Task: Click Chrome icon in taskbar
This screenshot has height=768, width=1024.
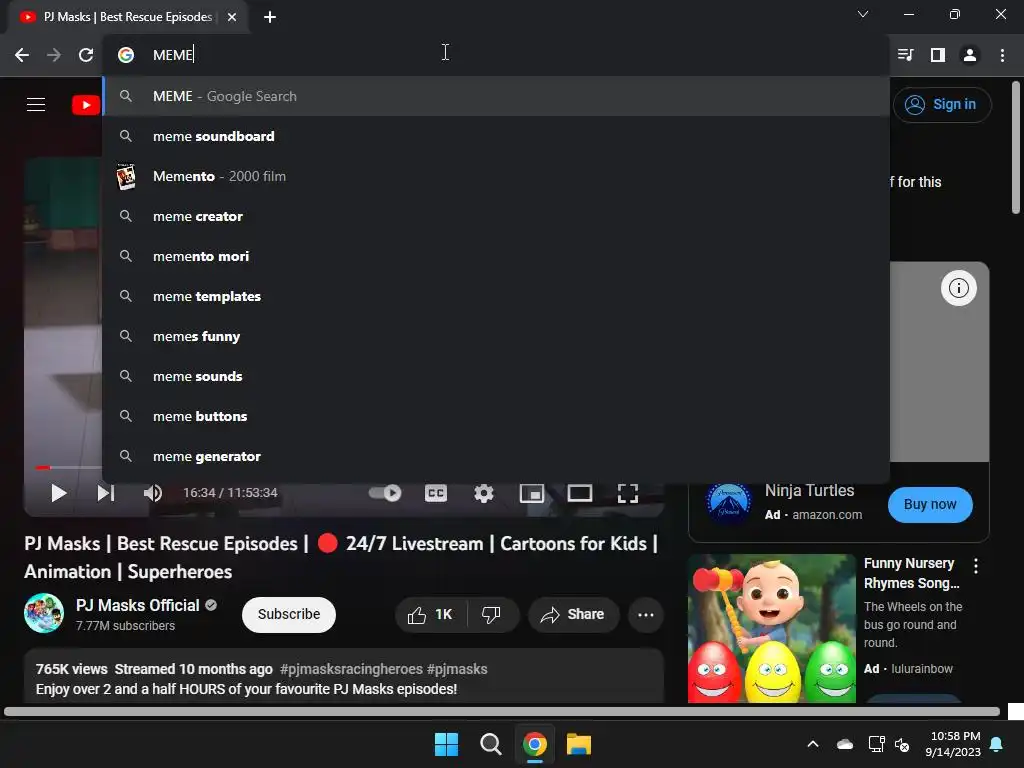Action: [534, 744]
